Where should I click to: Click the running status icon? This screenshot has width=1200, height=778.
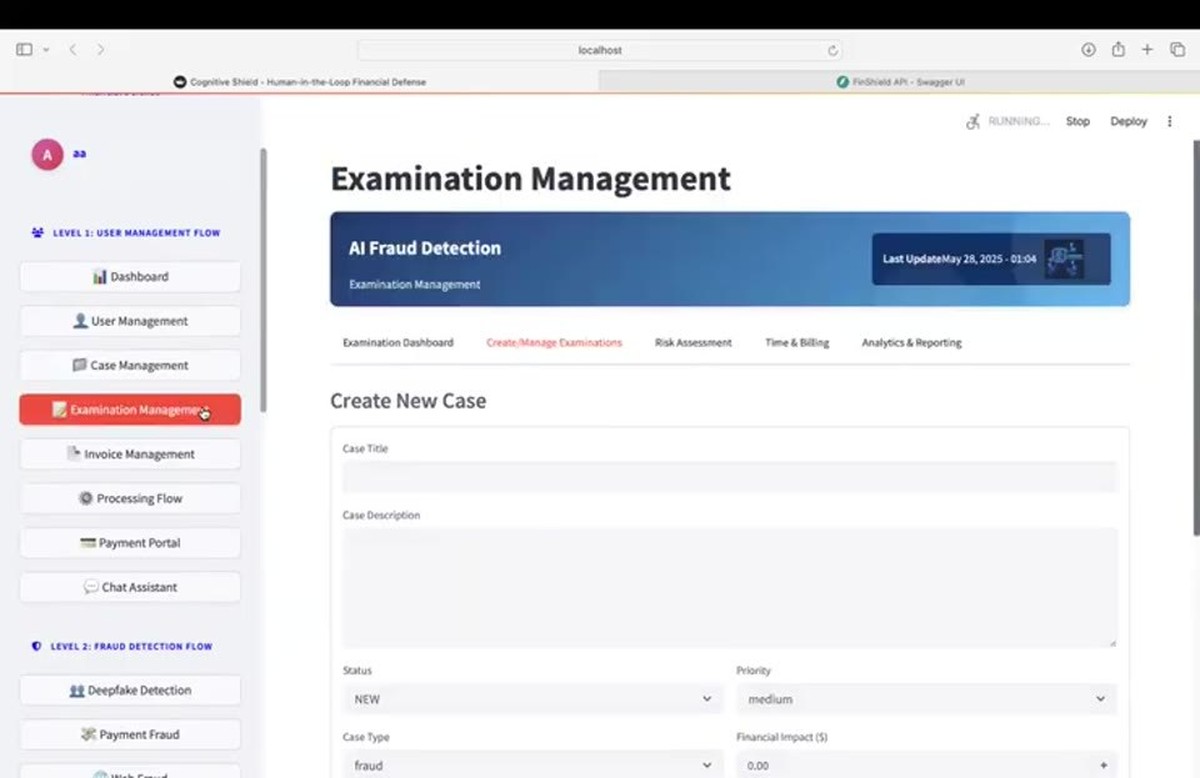pos(972,121)
